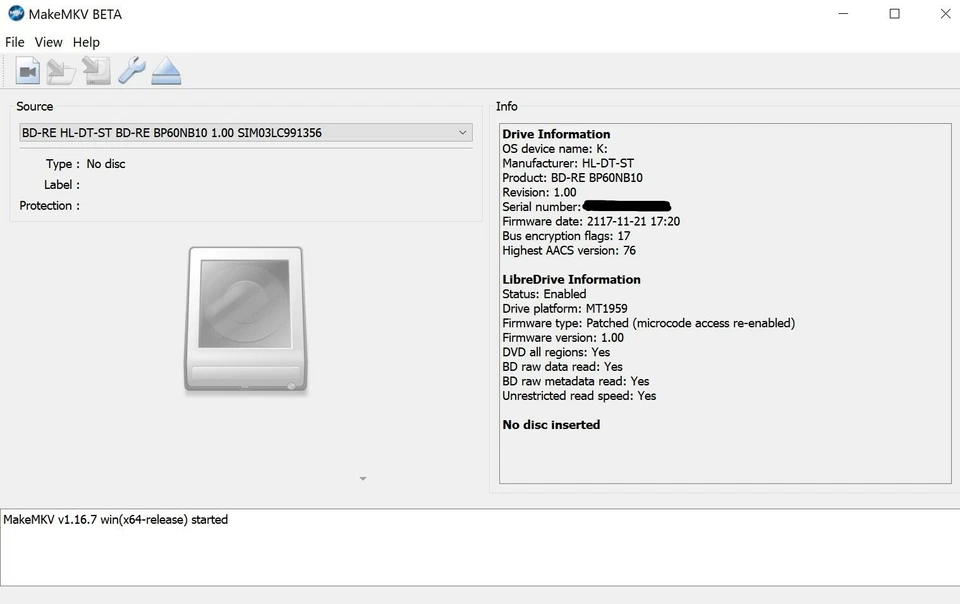Select the Protection field label

pos(49,205)
